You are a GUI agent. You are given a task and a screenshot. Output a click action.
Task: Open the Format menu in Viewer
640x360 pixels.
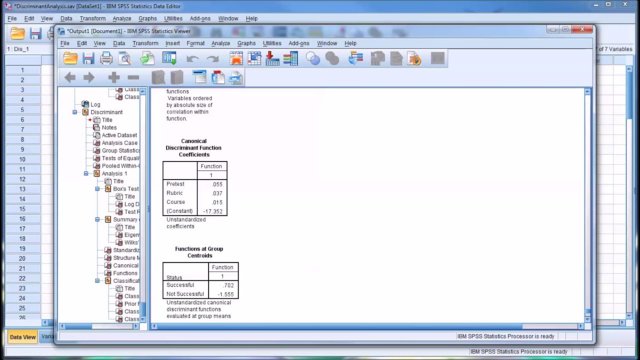point(195,43)
